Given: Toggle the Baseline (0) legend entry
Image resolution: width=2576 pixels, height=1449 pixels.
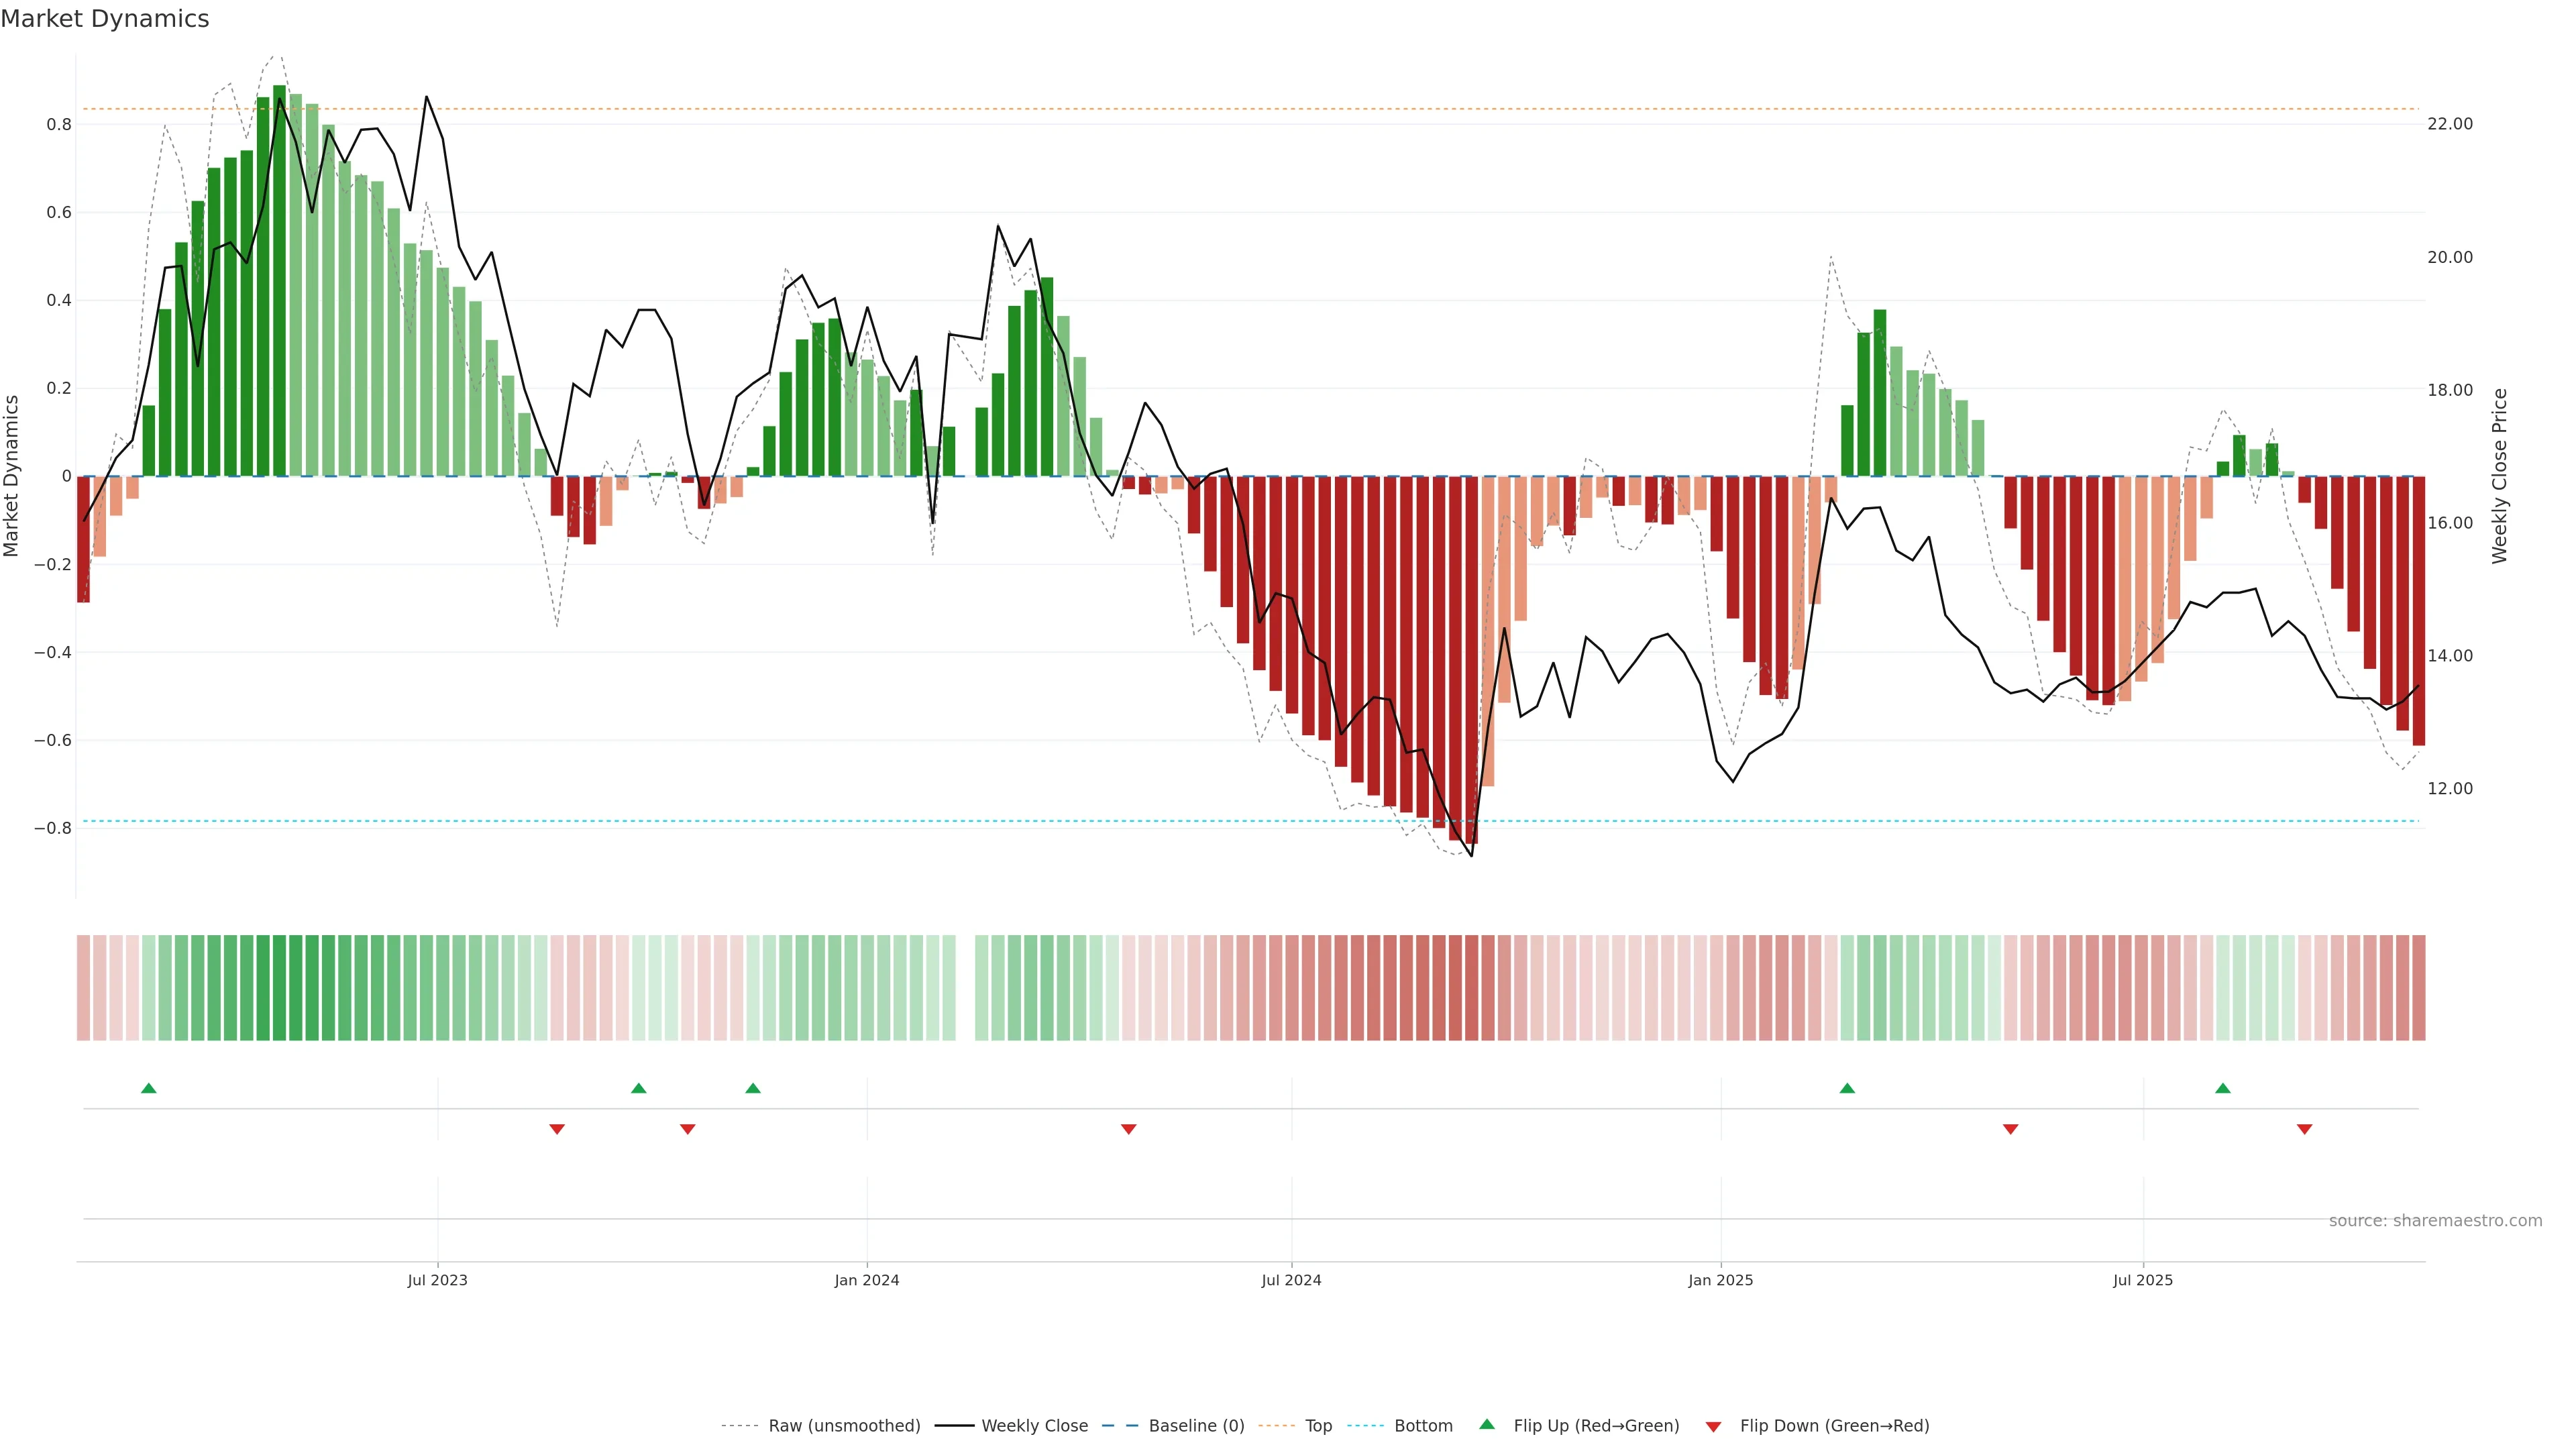Looking at the screenshot, I should coord(1196,1426).
